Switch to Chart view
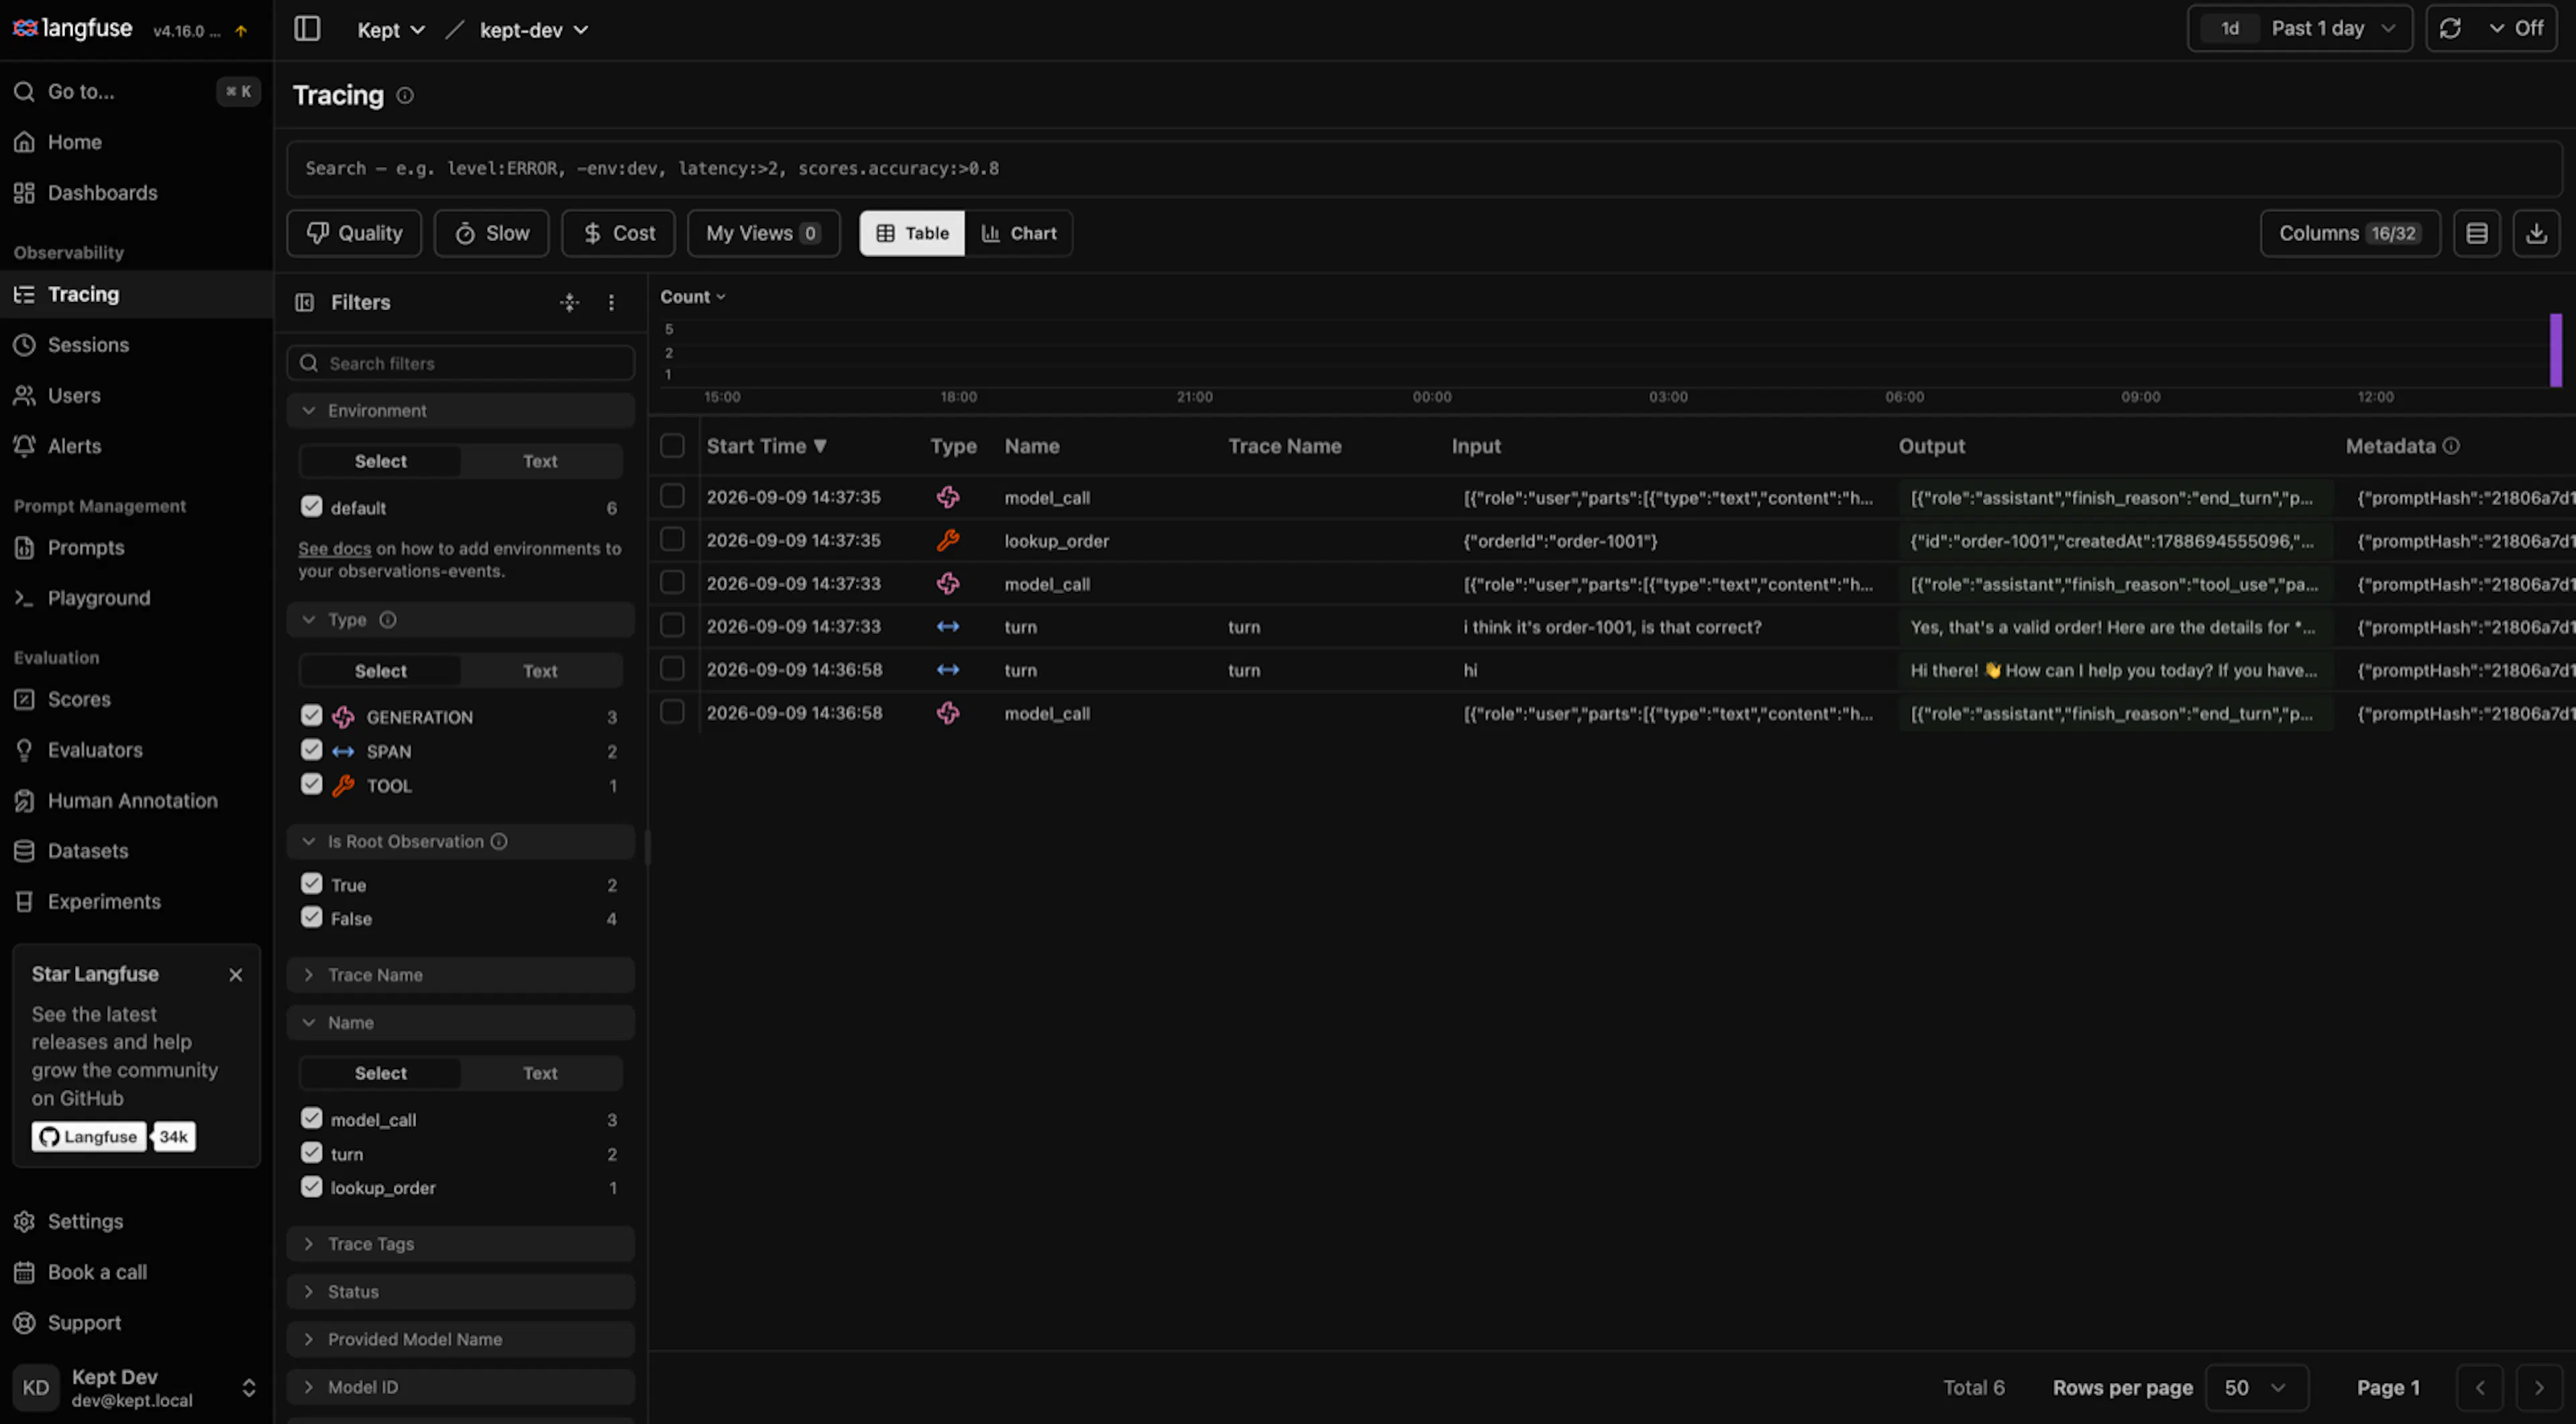Image resolution: width=2576 pixels, height=1424 pixels. click(1019, 233)
